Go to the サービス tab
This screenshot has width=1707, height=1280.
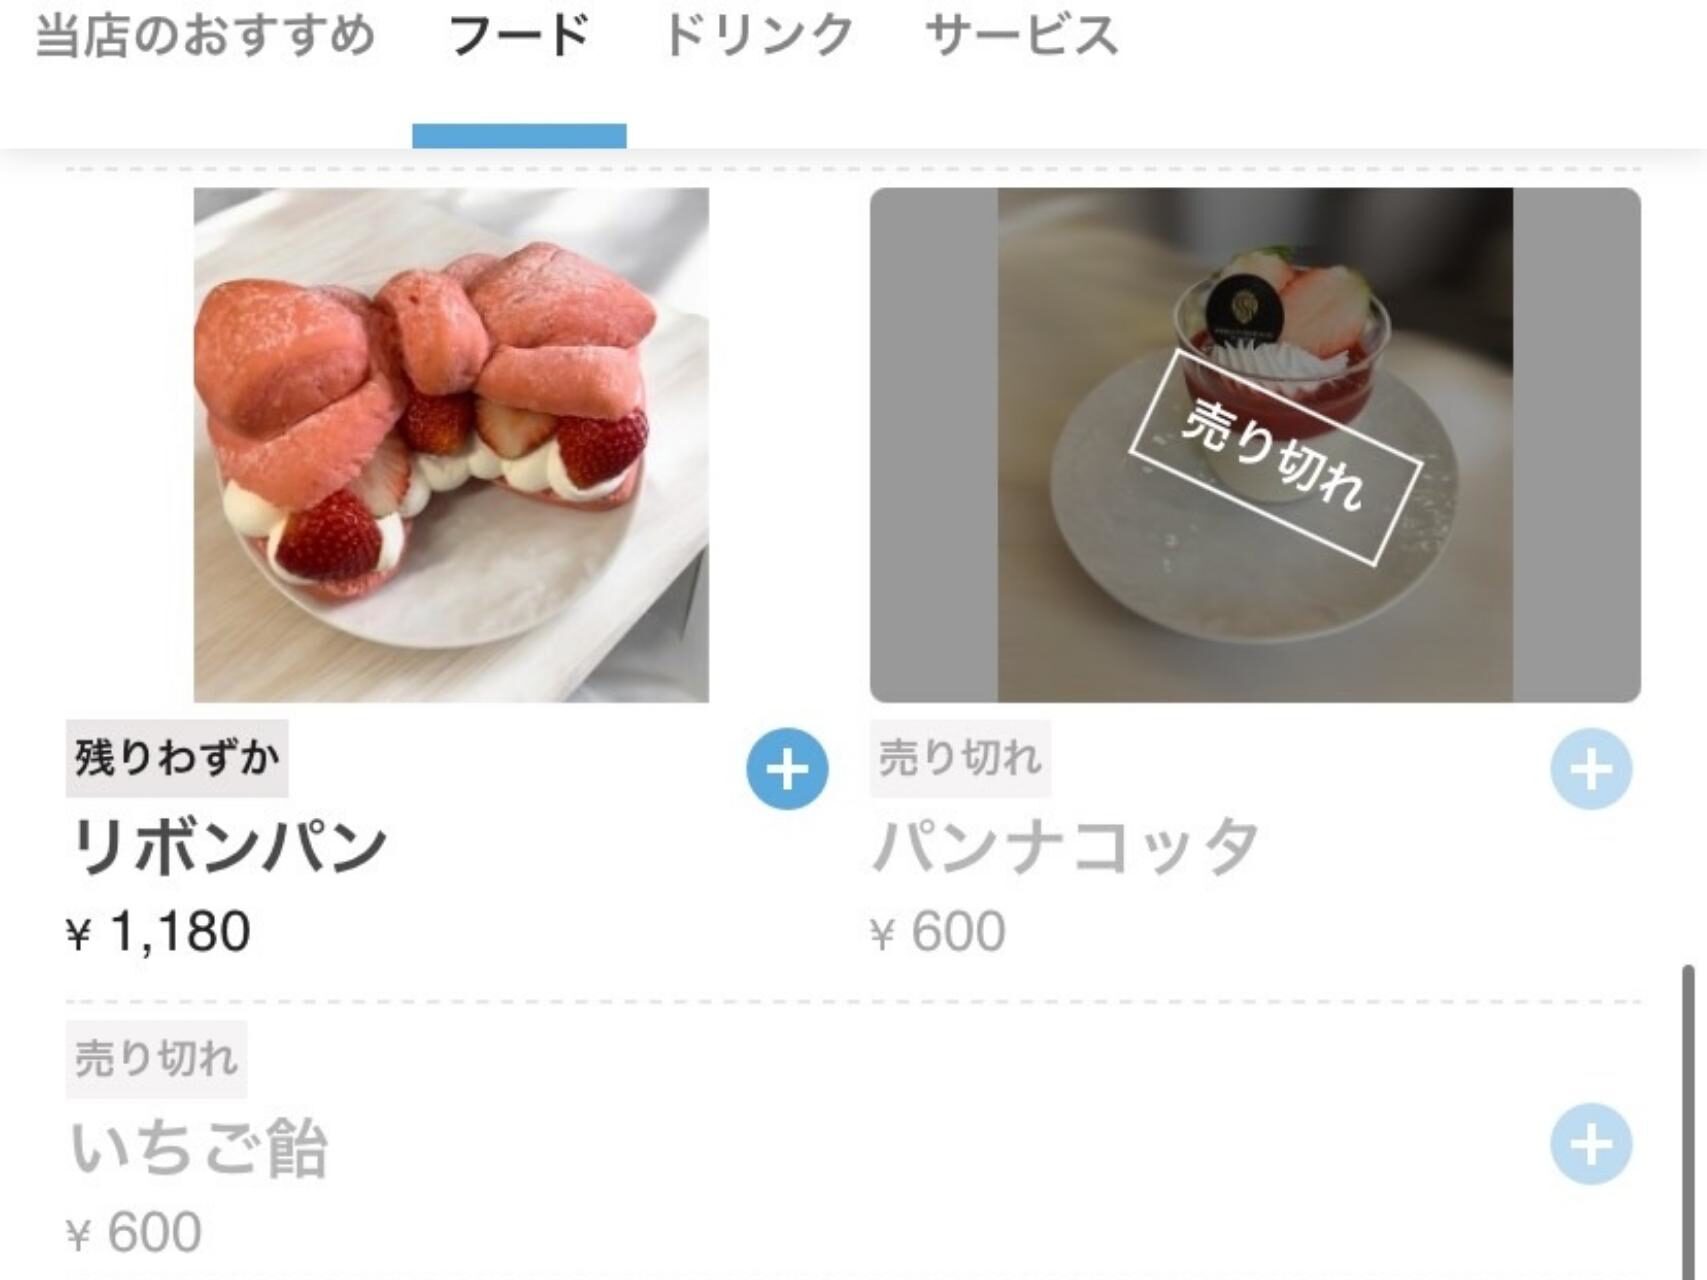[x=1021, y=36]
